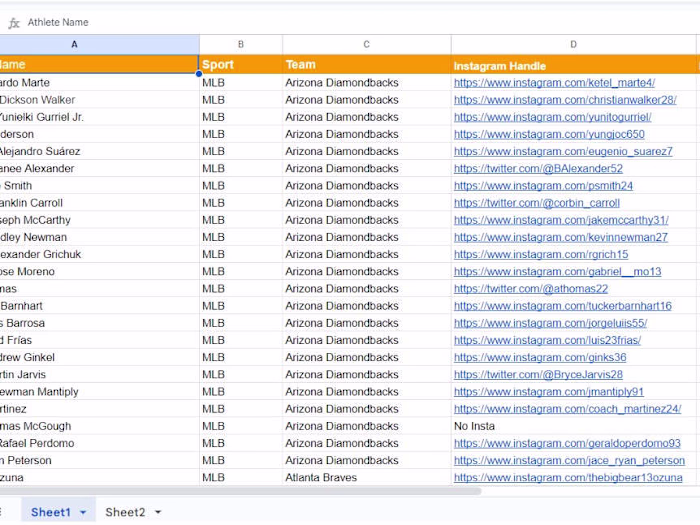This screenshot has width=700, height=525.
Task: Open the tuckerbarnhart16 Instagram link
Action: 562,306
